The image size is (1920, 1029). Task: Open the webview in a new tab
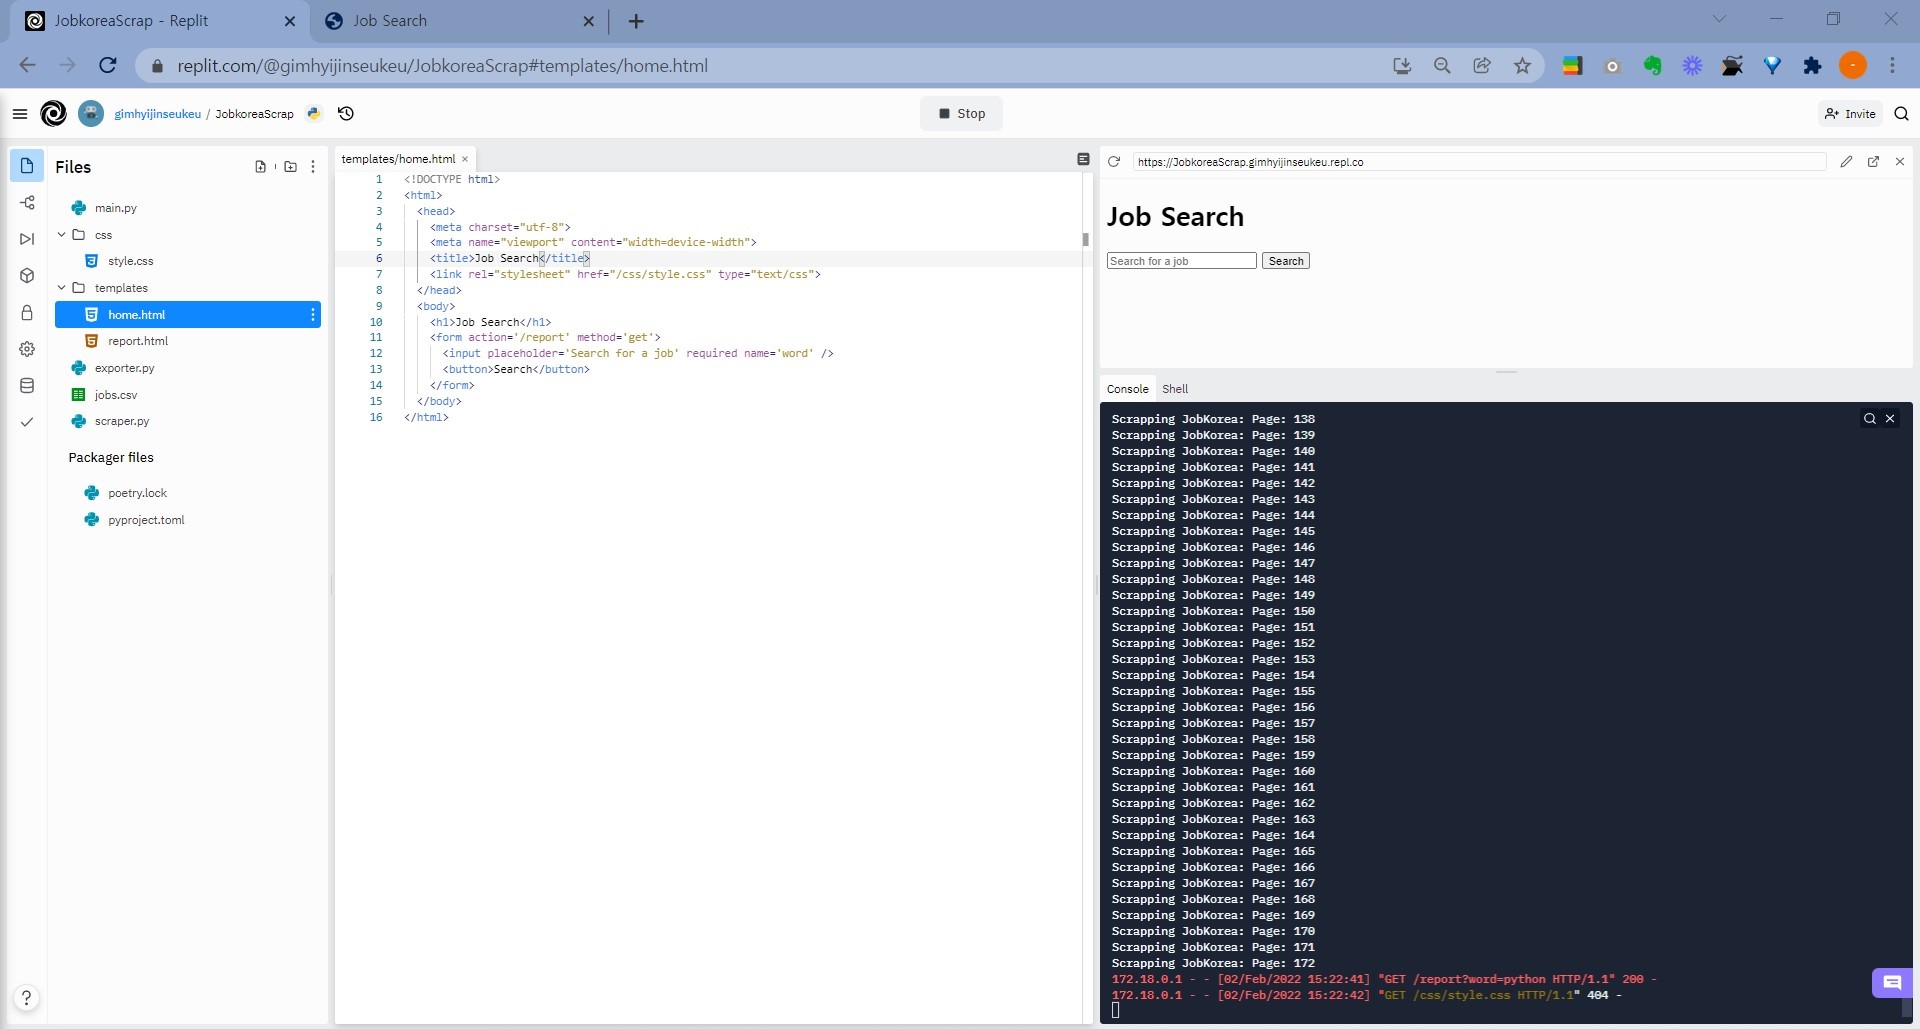coord(1874,161)
